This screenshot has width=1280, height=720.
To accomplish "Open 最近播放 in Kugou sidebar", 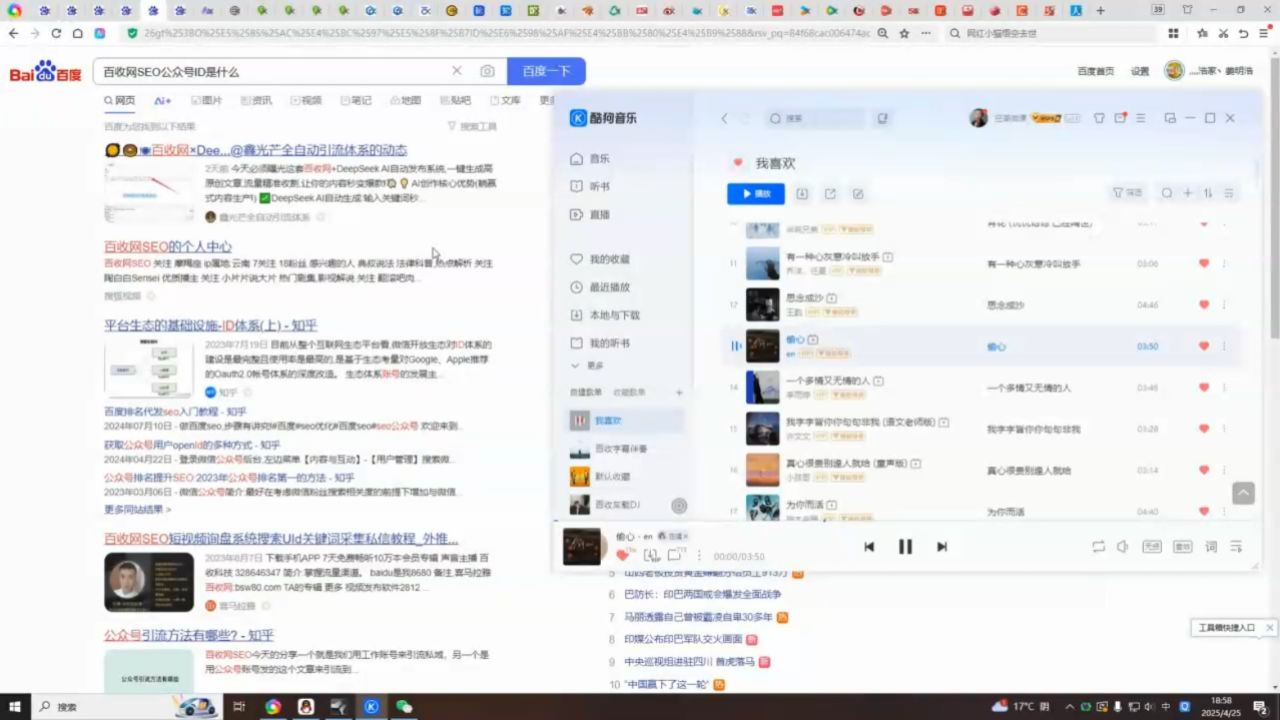I will point(600,287).
